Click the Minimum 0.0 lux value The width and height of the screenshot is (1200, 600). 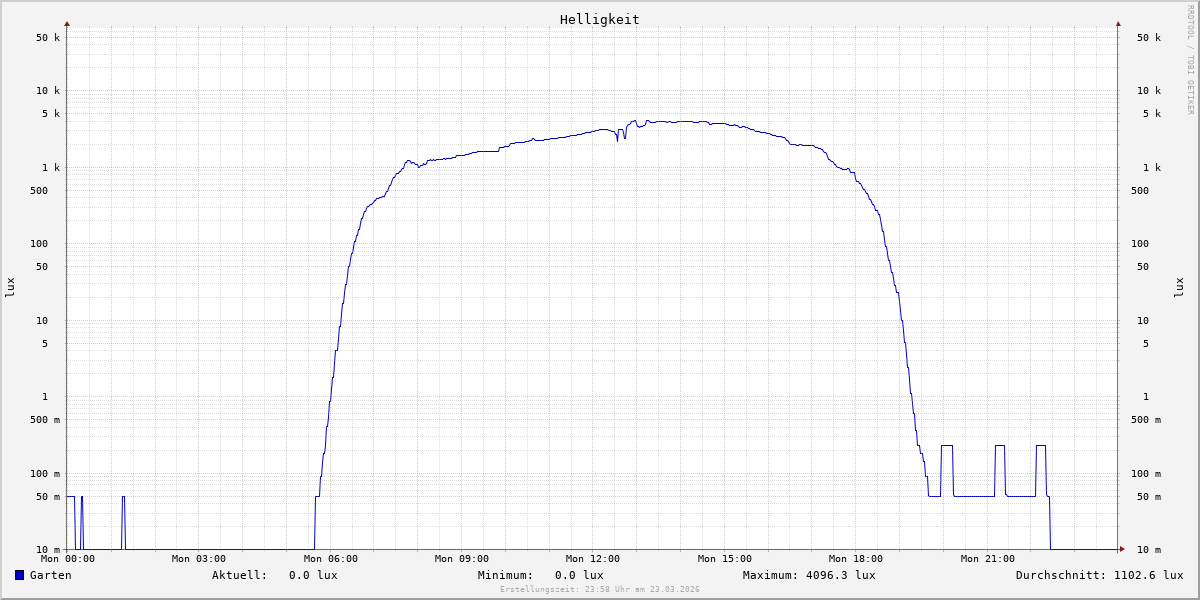click(x=579, y=575)
